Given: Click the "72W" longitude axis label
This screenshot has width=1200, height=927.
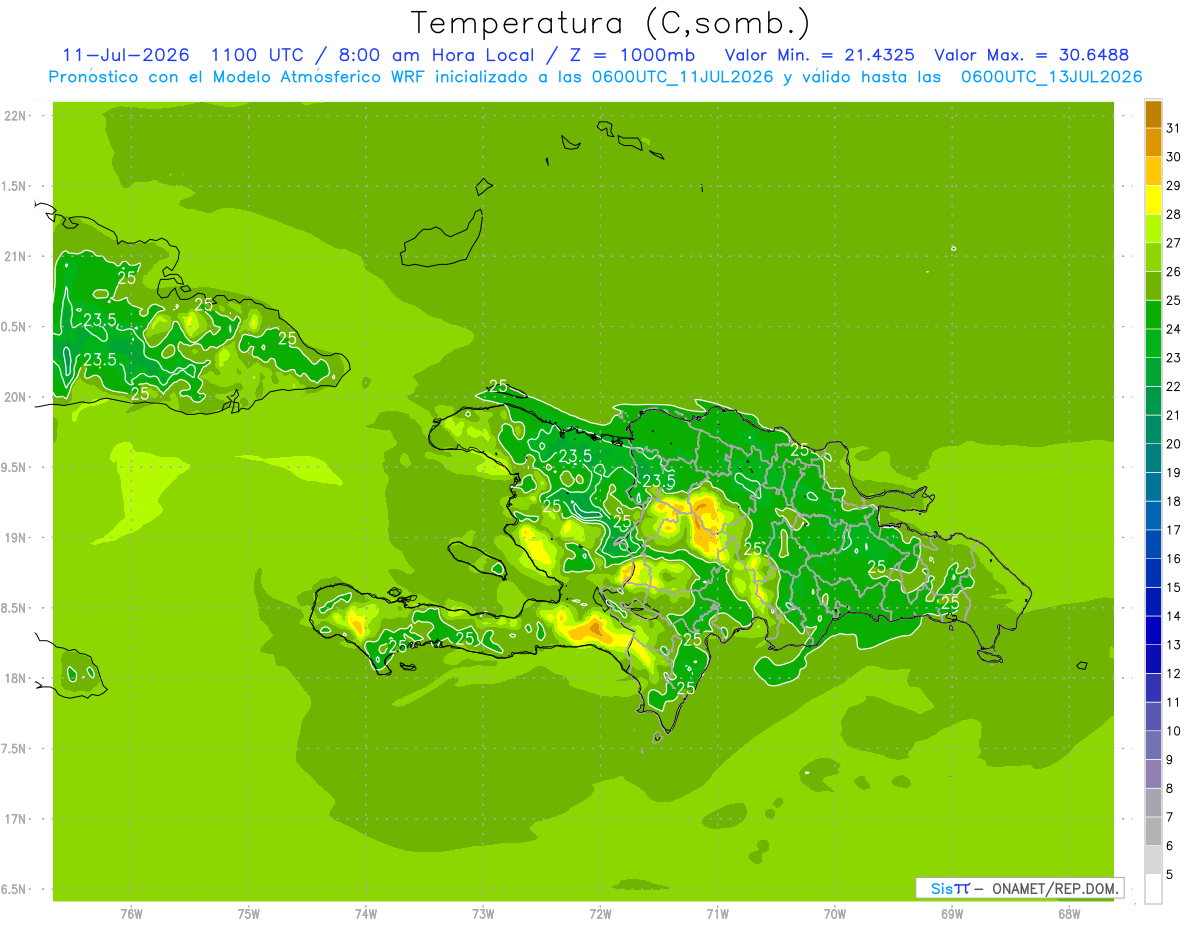Looking at the screenshot, I should (x=600, y=913).
